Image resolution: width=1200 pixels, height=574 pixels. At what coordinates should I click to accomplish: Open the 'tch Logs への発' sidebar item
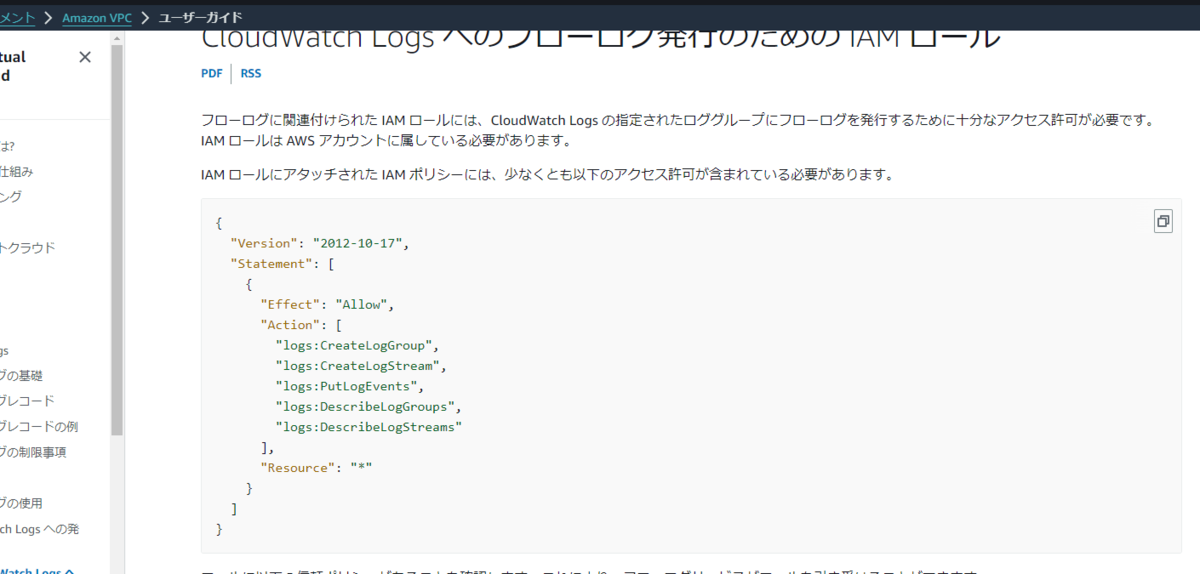(40, 528)
